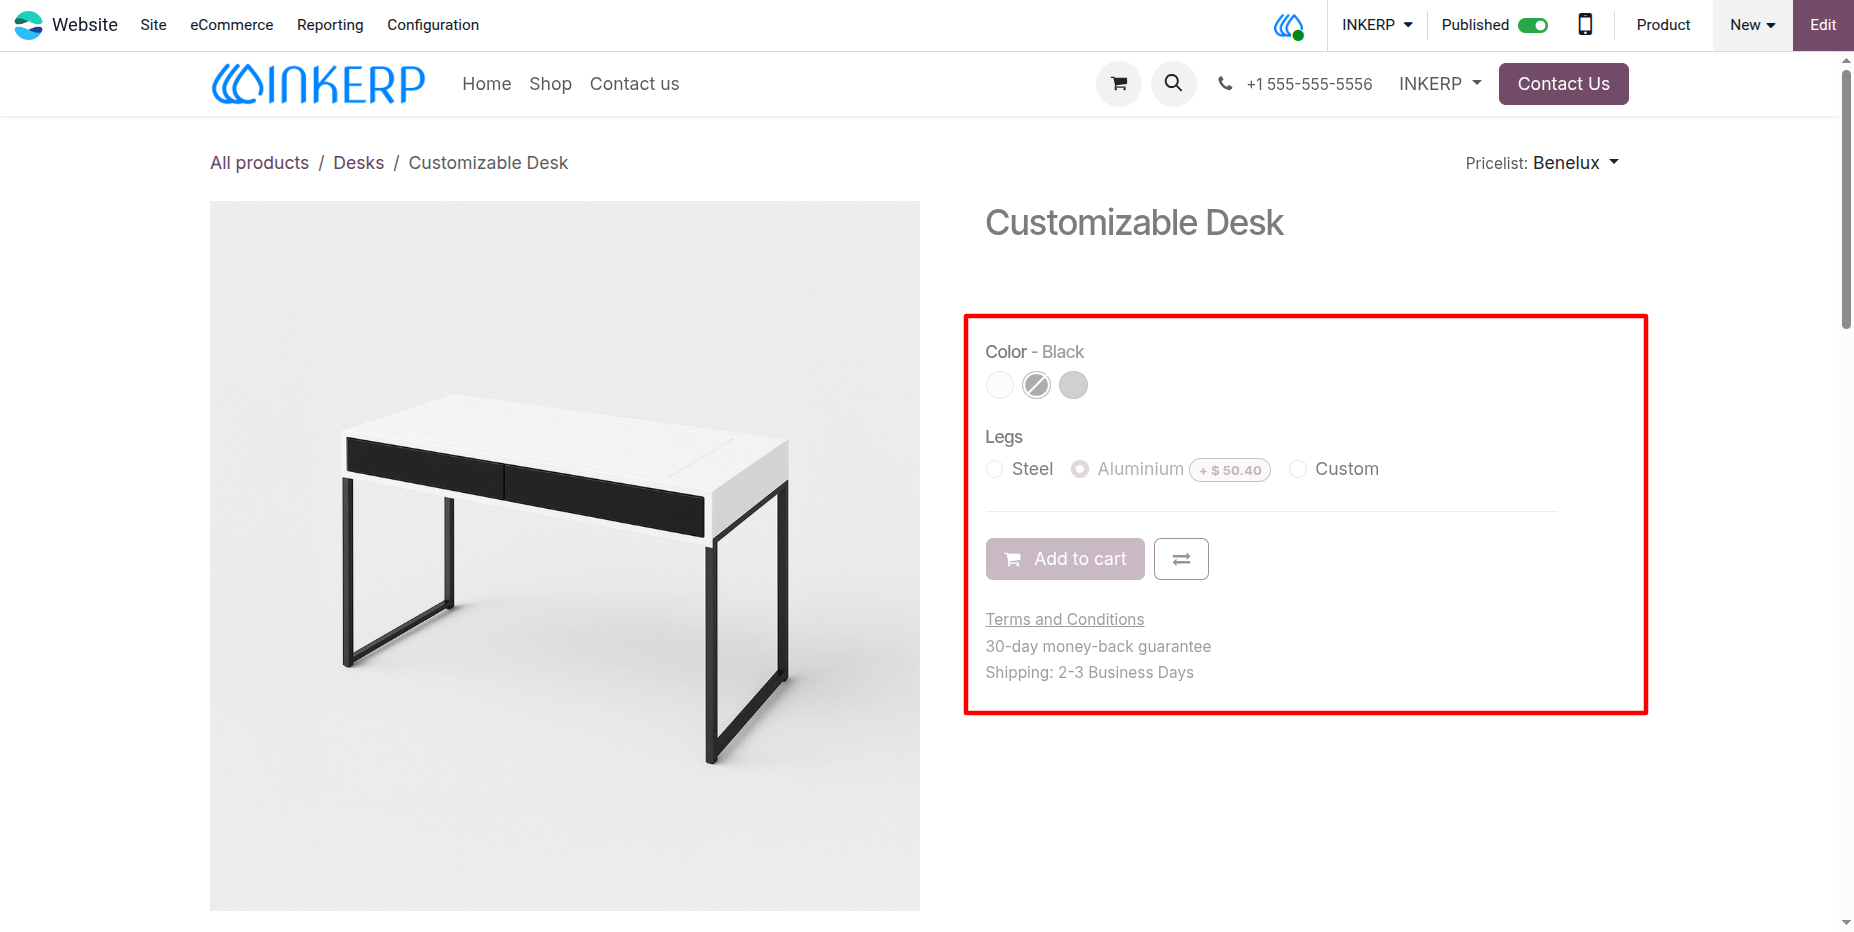Open the New dropdown menu

point(1753,25)
